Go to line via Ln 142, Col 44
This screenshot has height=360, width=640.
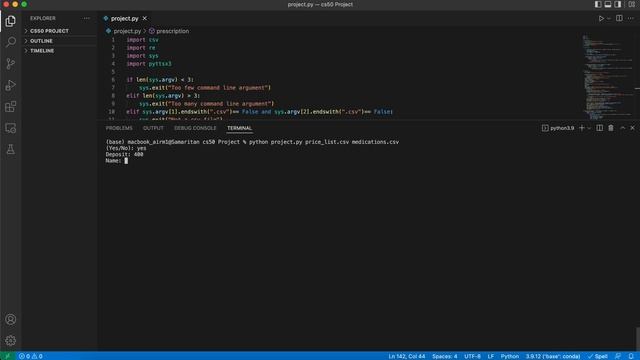point(407,356)
